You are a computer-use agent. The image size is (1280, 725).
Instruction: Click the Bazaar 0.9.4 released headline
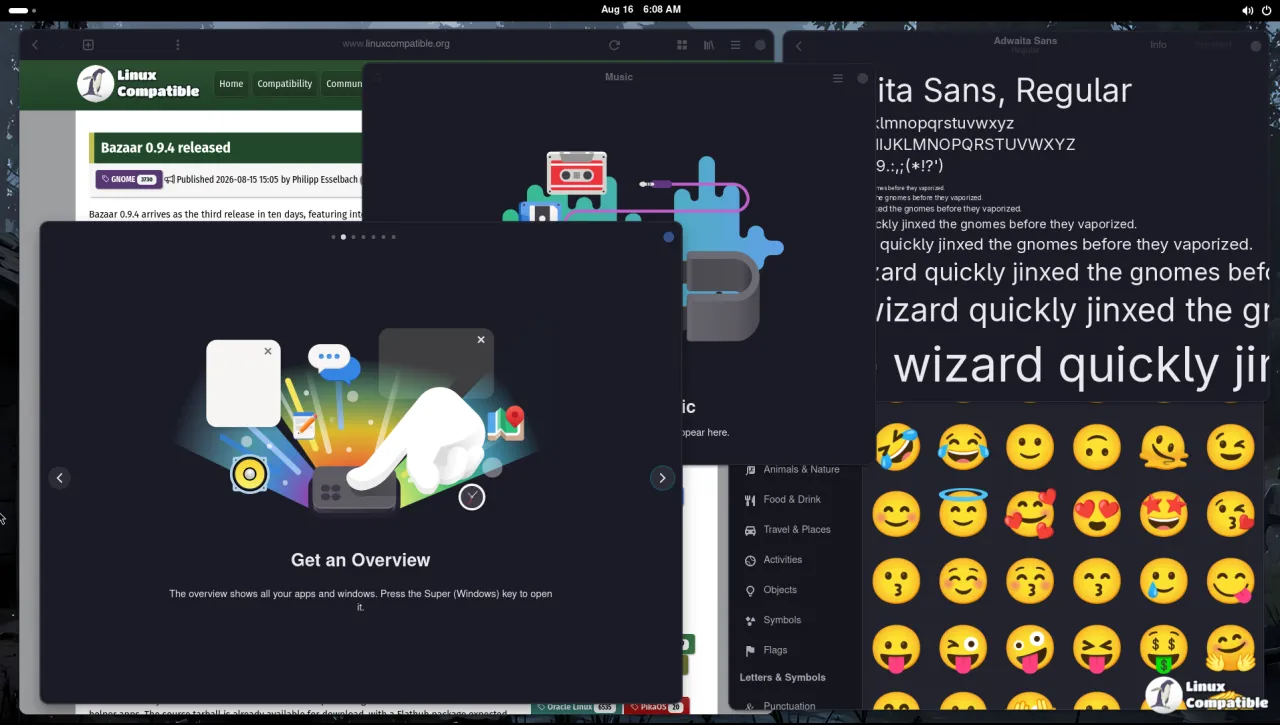(166, 148)
